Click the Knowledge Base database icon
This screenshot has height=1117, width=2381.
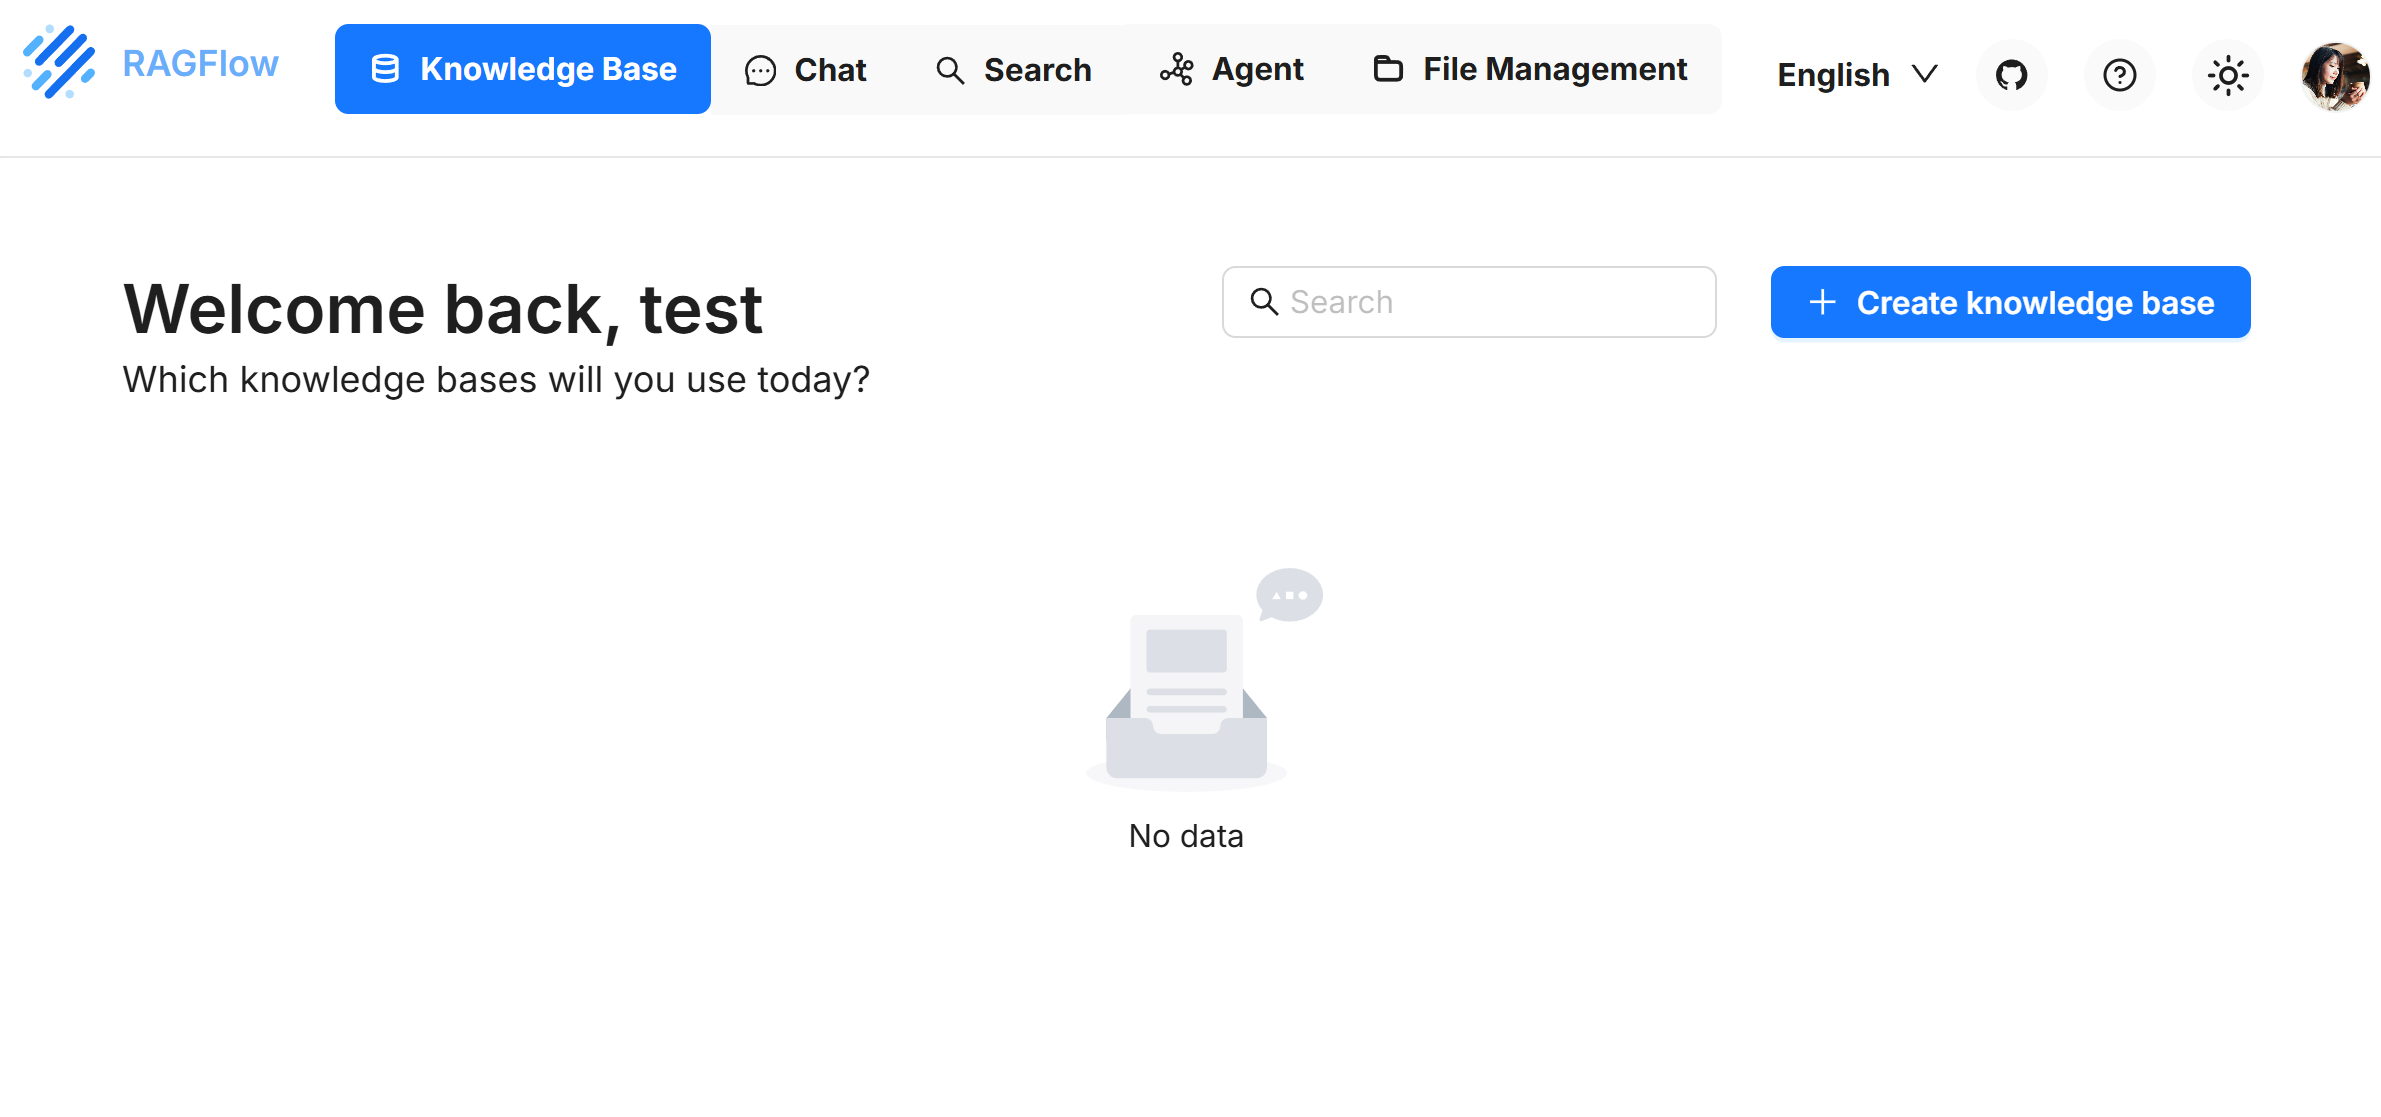point(385,69)
